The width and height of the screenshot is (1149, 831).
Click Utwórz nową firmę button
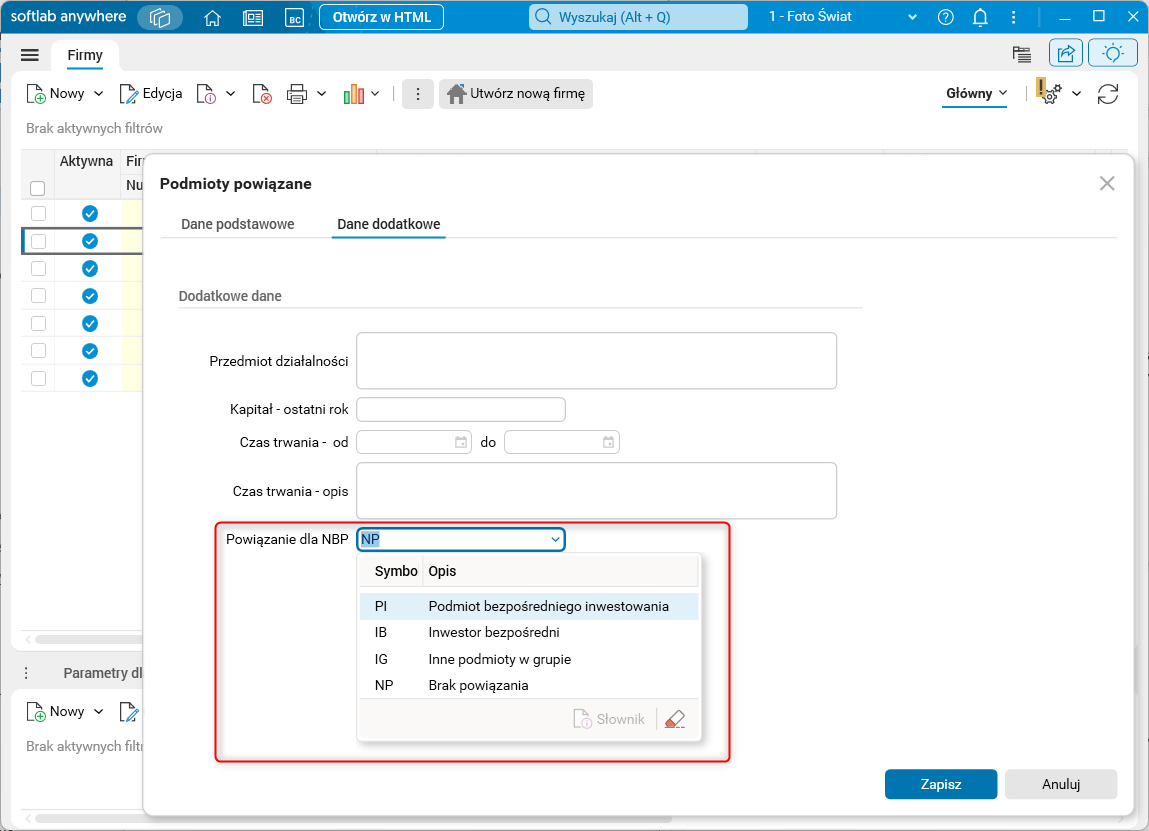(516, 94)
